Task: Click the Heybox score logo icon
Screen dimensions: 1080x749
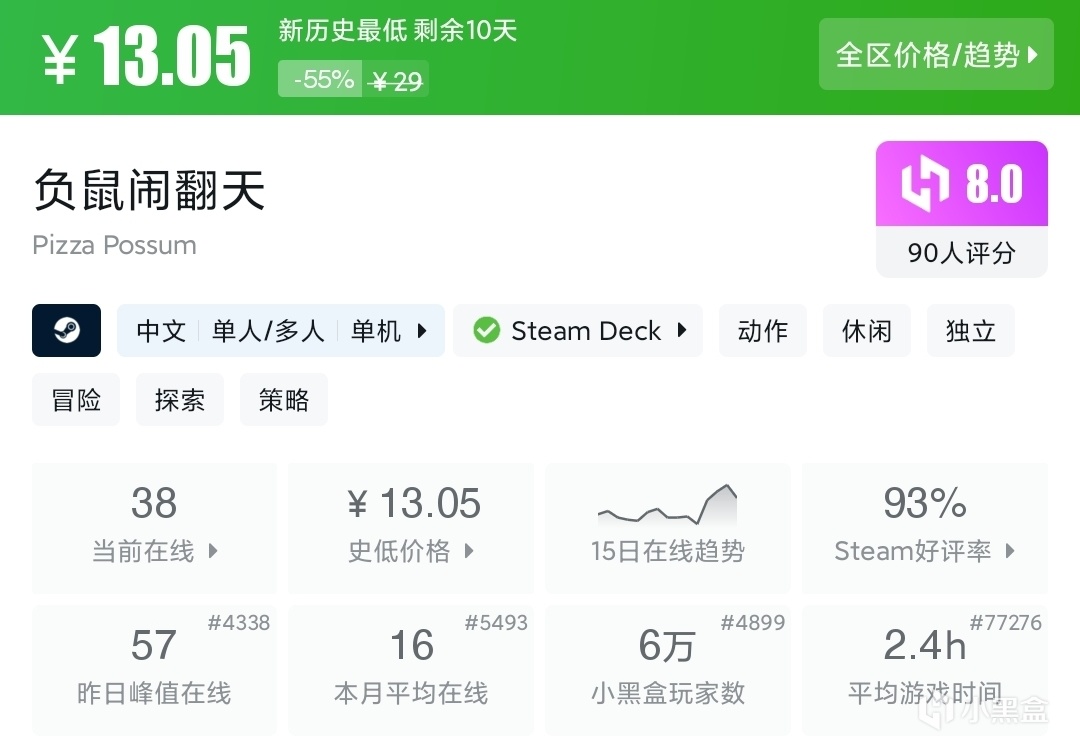Action: pos(924,185)
